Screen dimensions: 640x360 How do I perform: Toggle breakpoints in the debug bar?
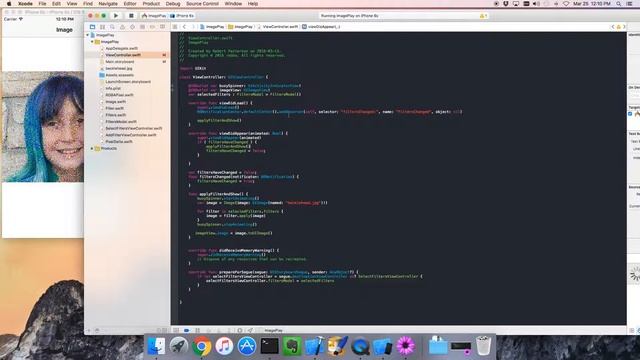pyautogui.click(x=187, y=330)
